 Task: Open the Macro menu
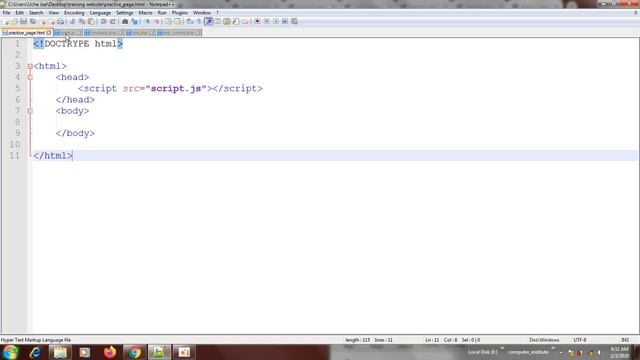[x=145, y=13]
